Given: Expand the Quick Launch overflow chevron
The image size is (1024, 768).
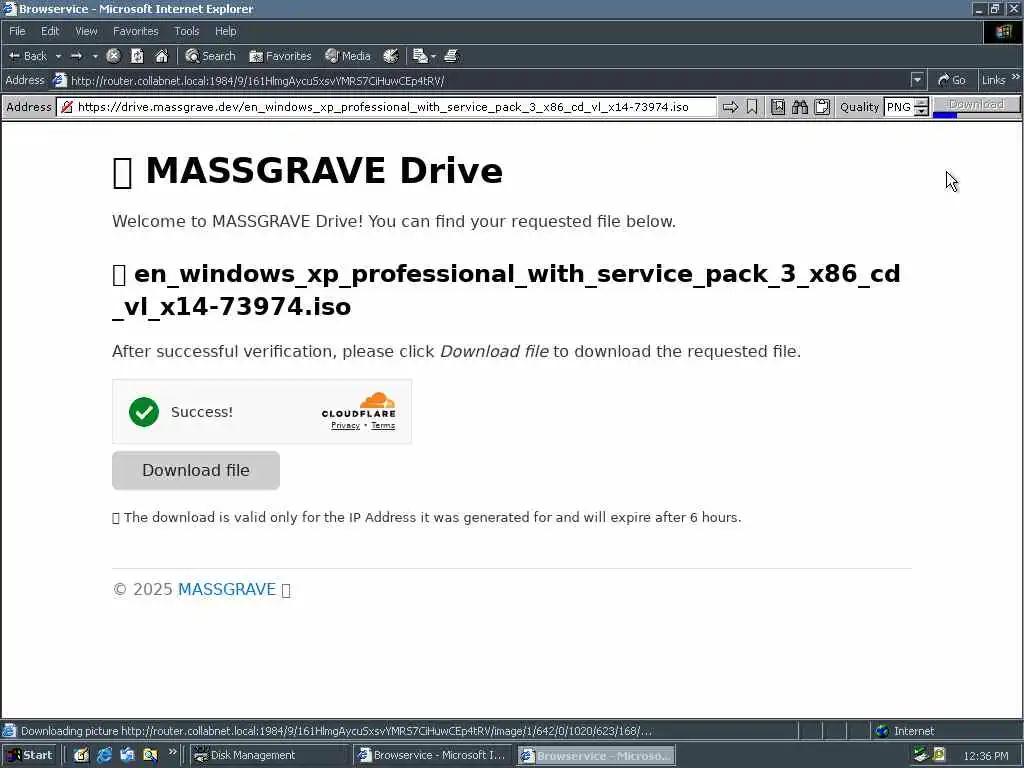Looking at the screenshot, I should point(172,752).
